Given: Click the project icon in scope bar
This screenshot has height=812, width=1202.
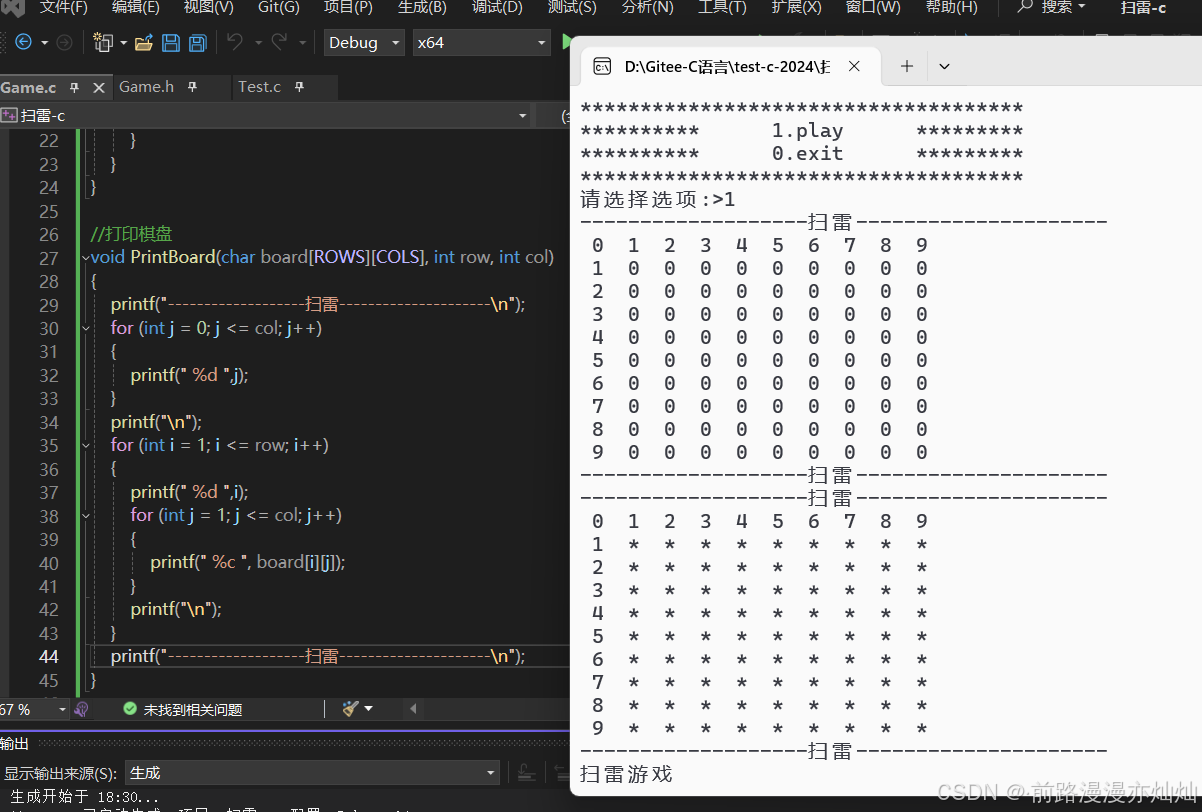Looking at the screenshot, I should click(9, 116).
